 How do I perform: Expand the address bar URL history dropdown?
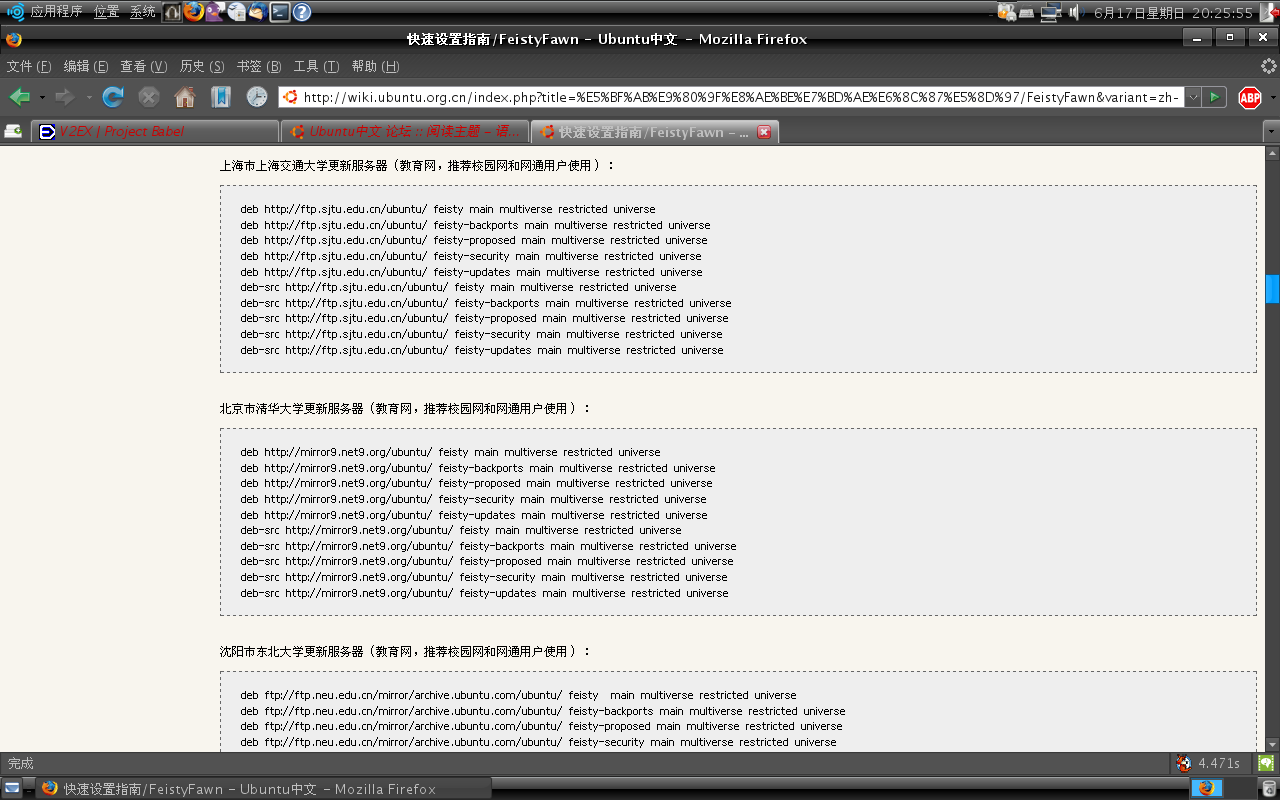1192,97
